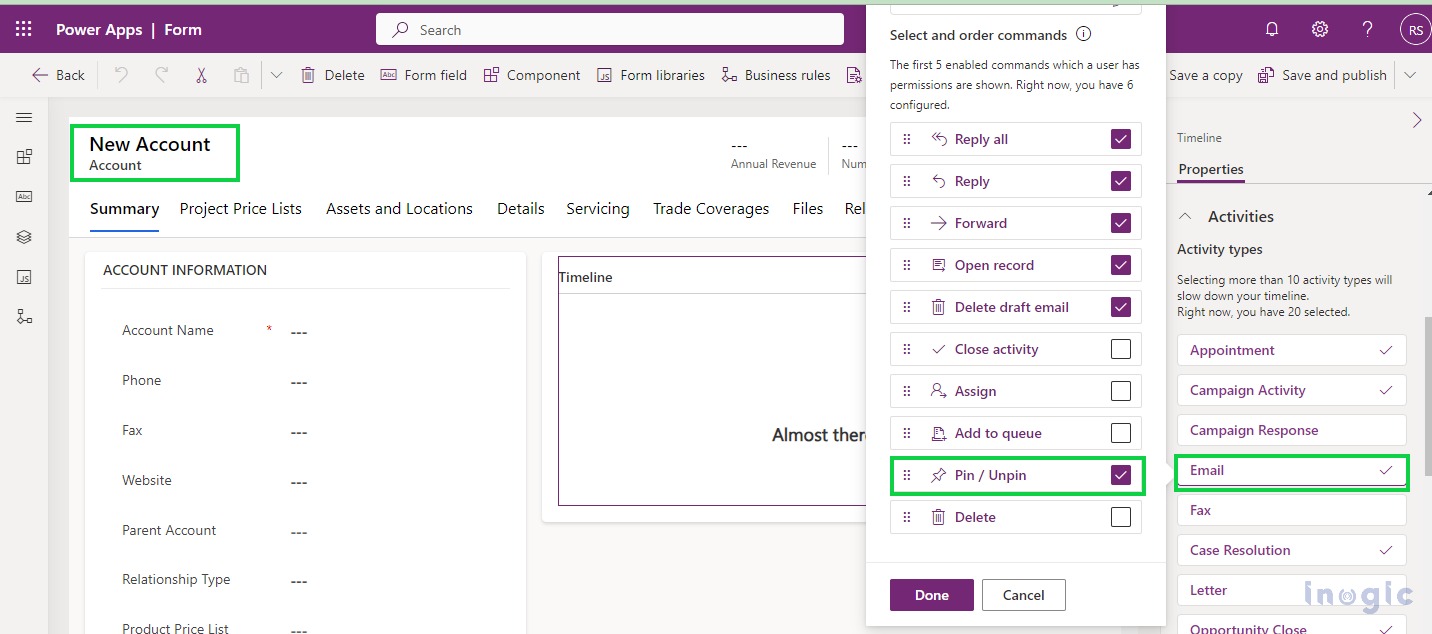1432x634 pixels.
Task: Click Save a copy
Action: click(1205, 75)
